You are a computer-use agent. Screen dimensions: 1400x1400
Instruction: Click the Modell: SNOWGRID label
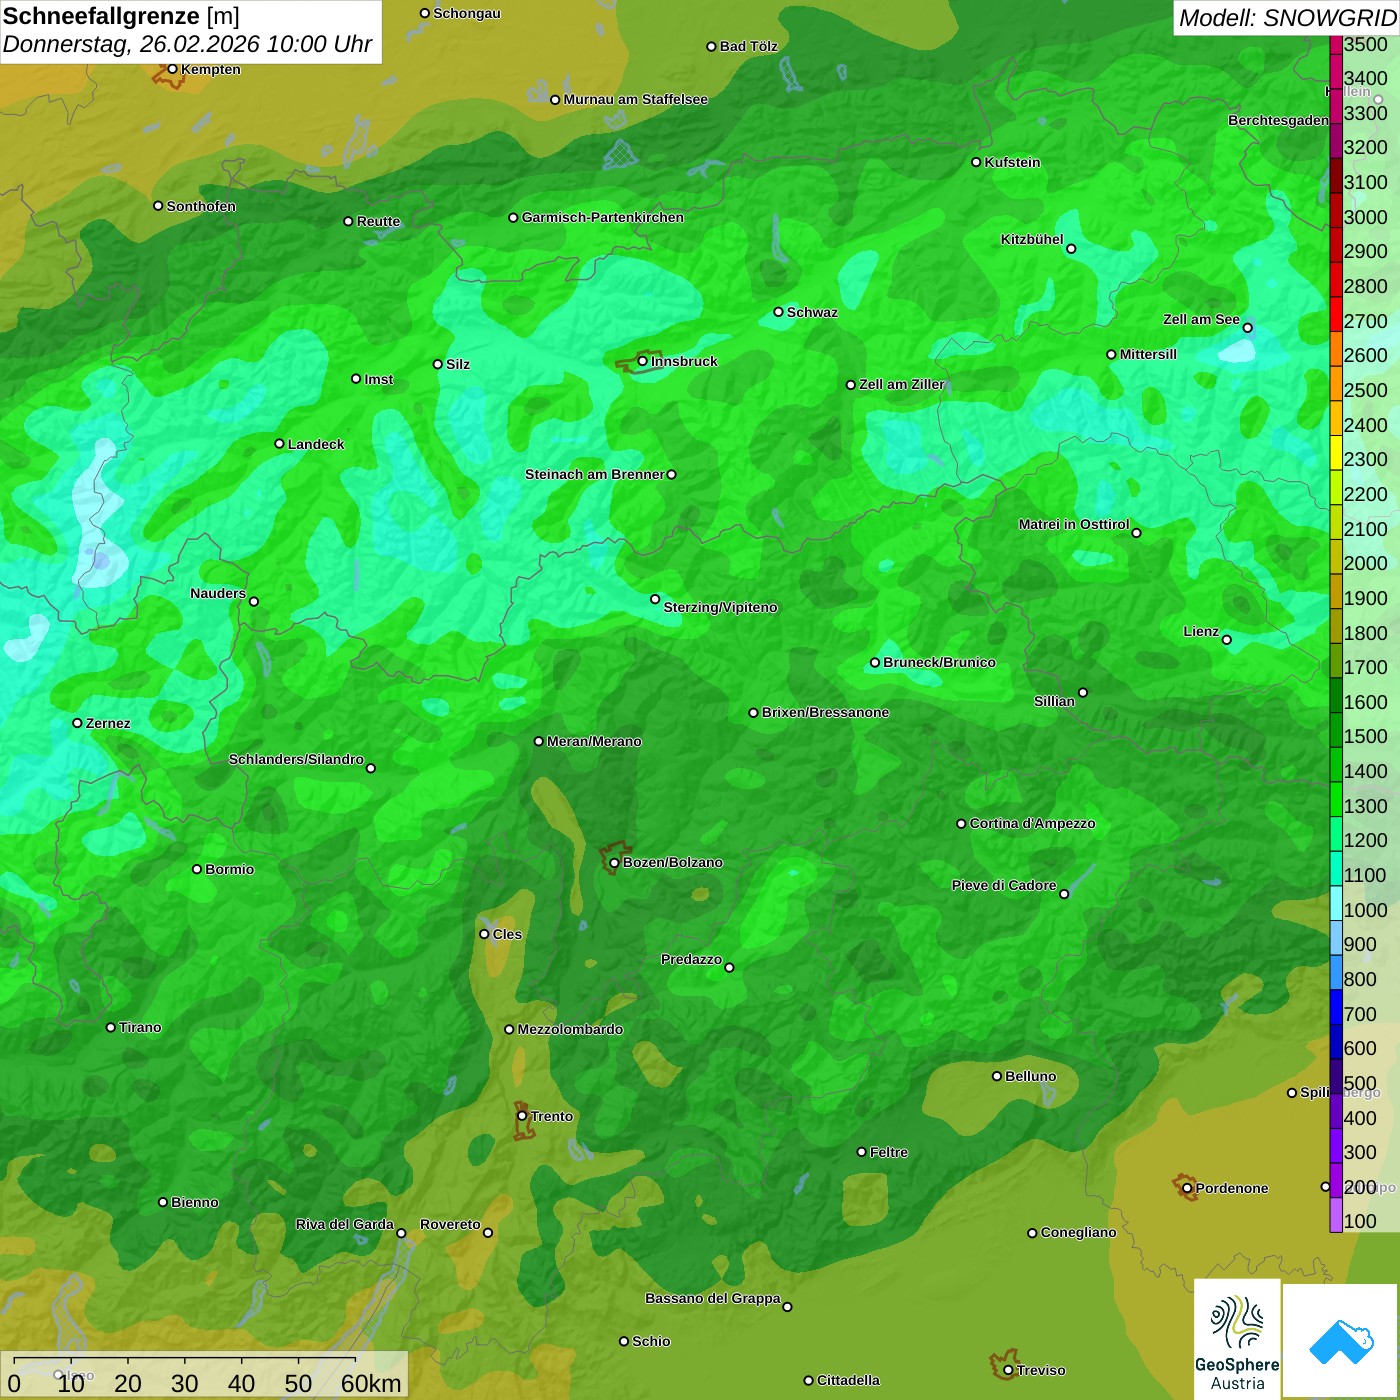[1286, 17]
